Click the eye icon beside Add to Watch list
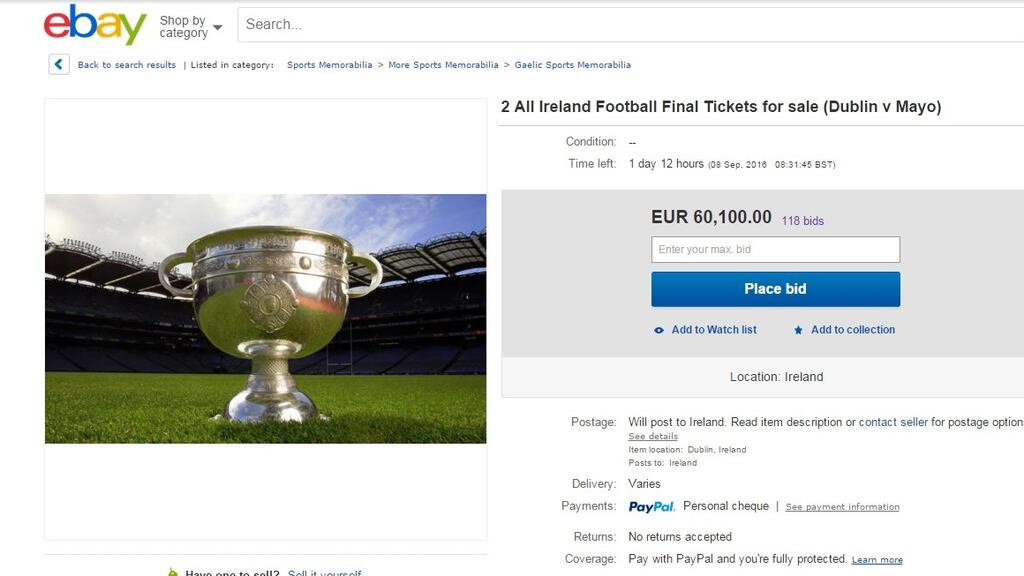The height and width of the screenshot is (576, 1024). click(658, 329)
